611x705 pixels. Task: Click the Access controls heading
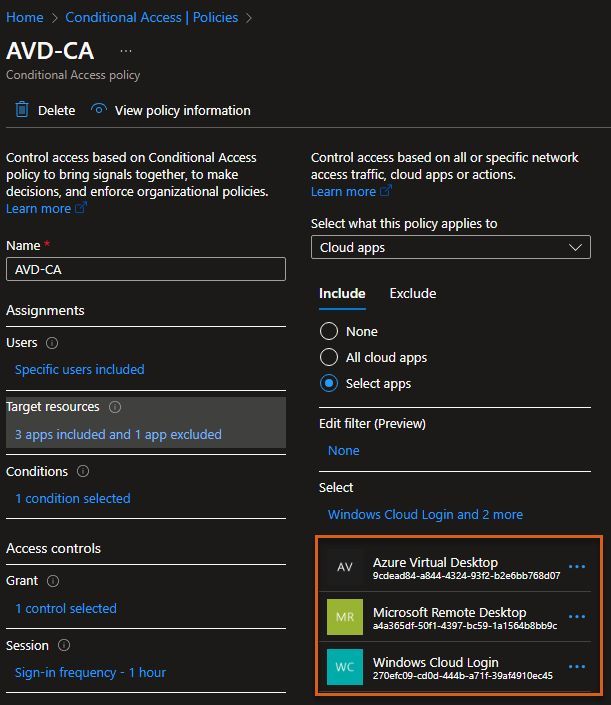point(53,549)
